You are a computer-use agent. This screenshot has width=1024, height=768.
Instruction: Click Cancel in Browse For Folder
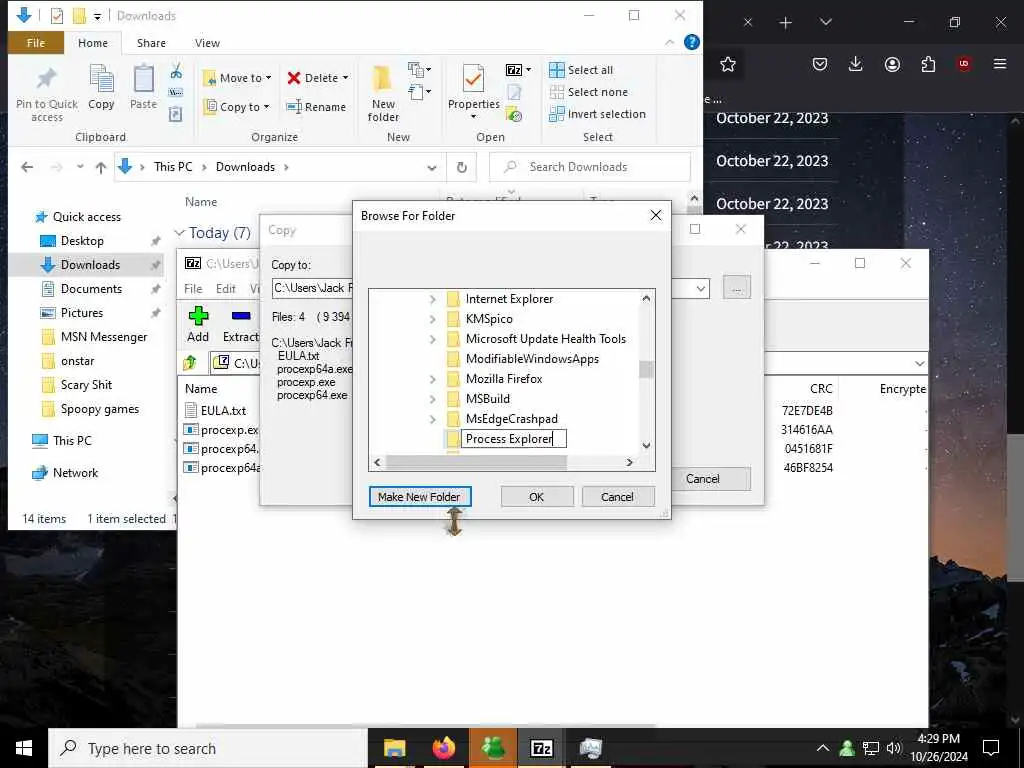(617, 497)
